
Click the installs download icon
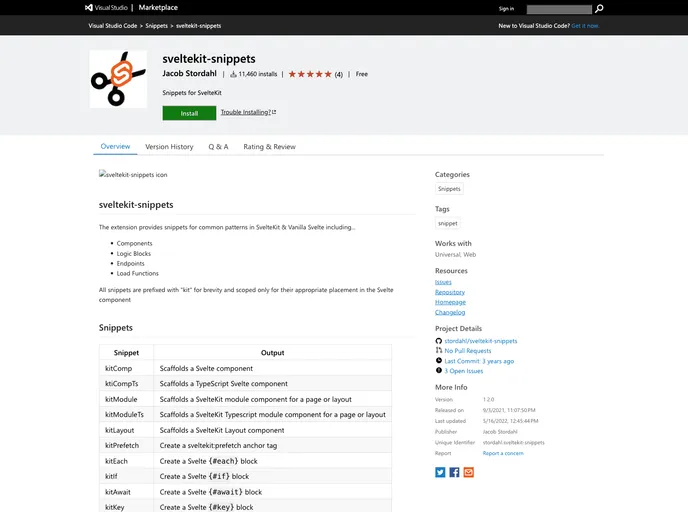tap(233, 74)
